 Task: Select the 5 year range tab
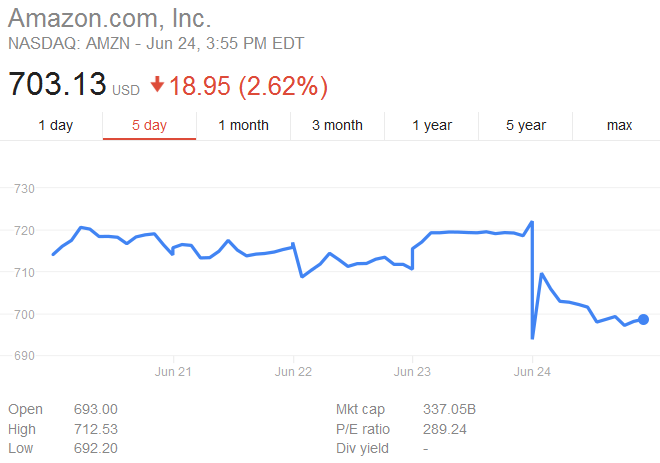(x=526, y=125)
